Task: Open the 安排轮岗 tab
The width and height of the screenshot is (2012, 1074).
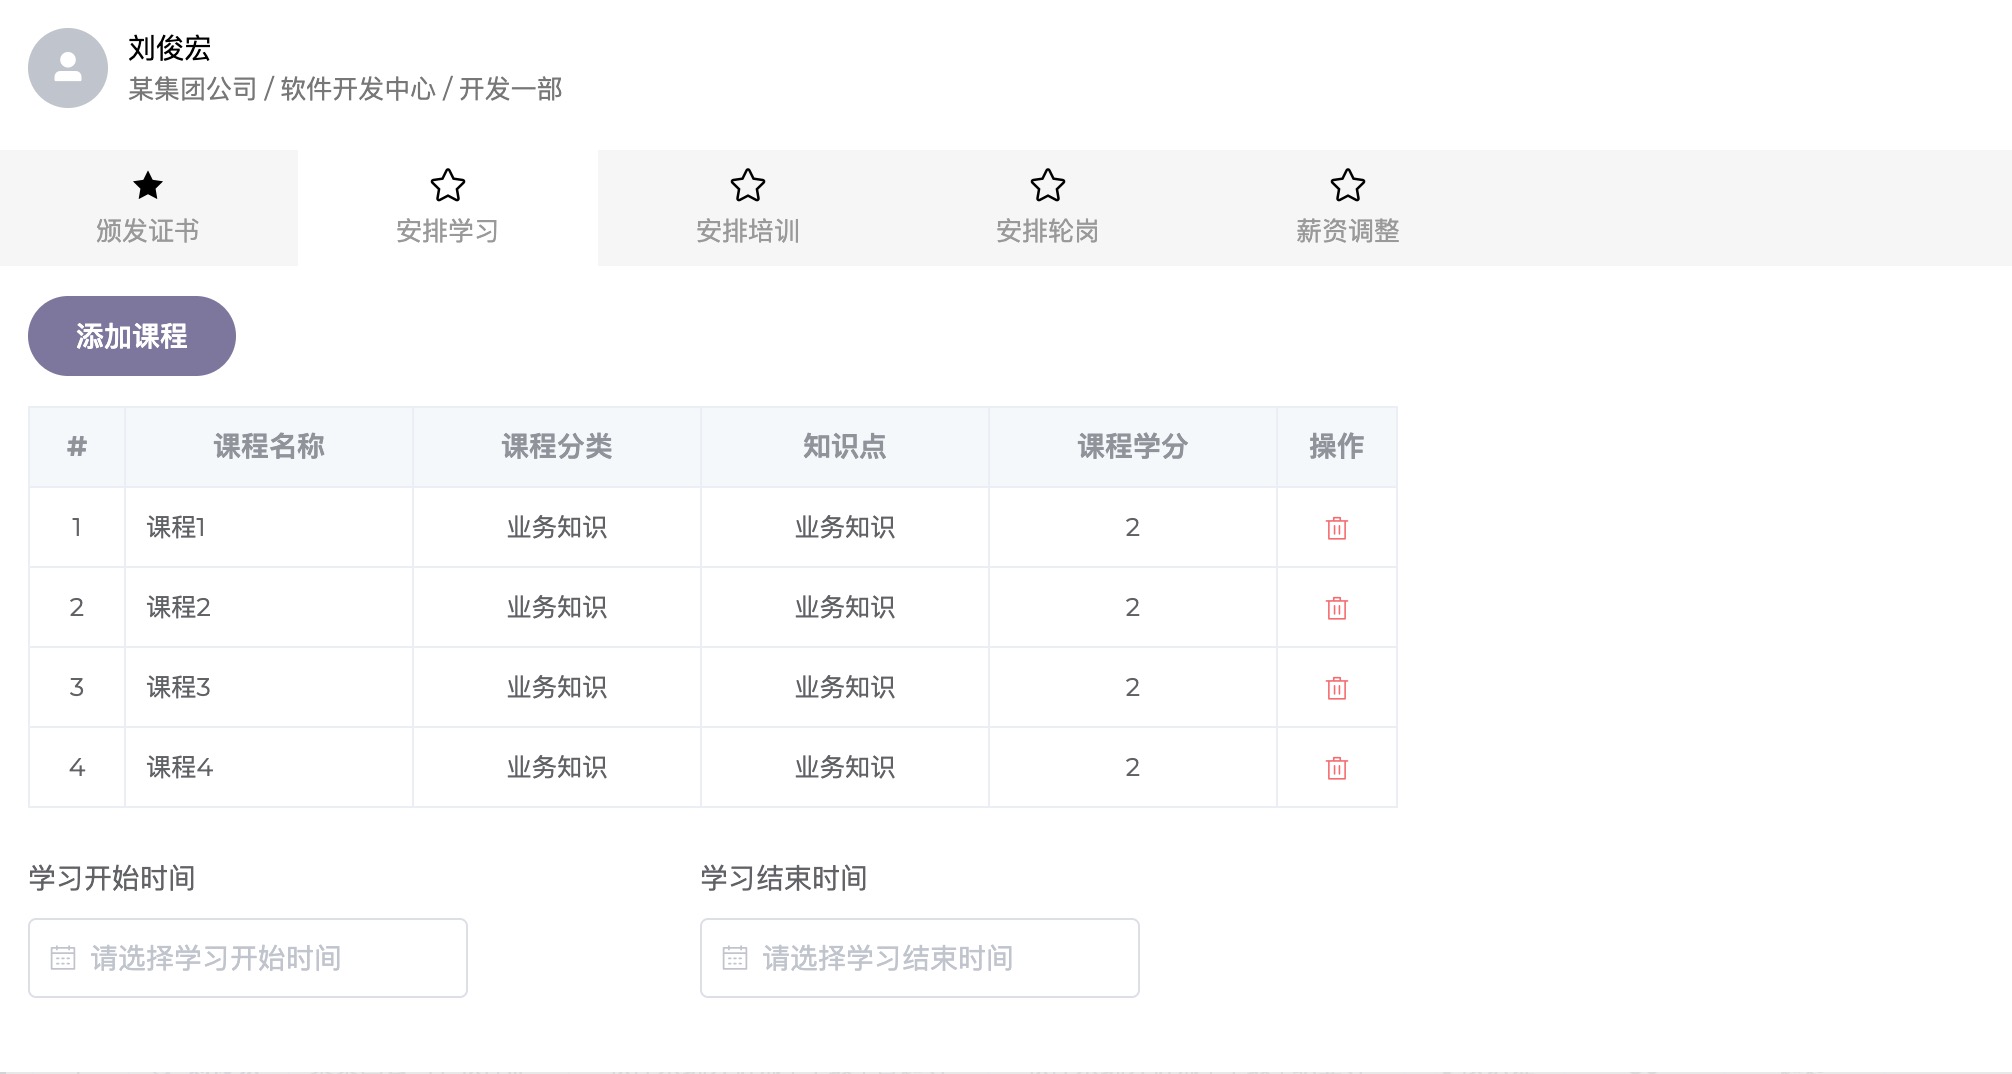Action: pyautogui.click(x=1047, y=230)
